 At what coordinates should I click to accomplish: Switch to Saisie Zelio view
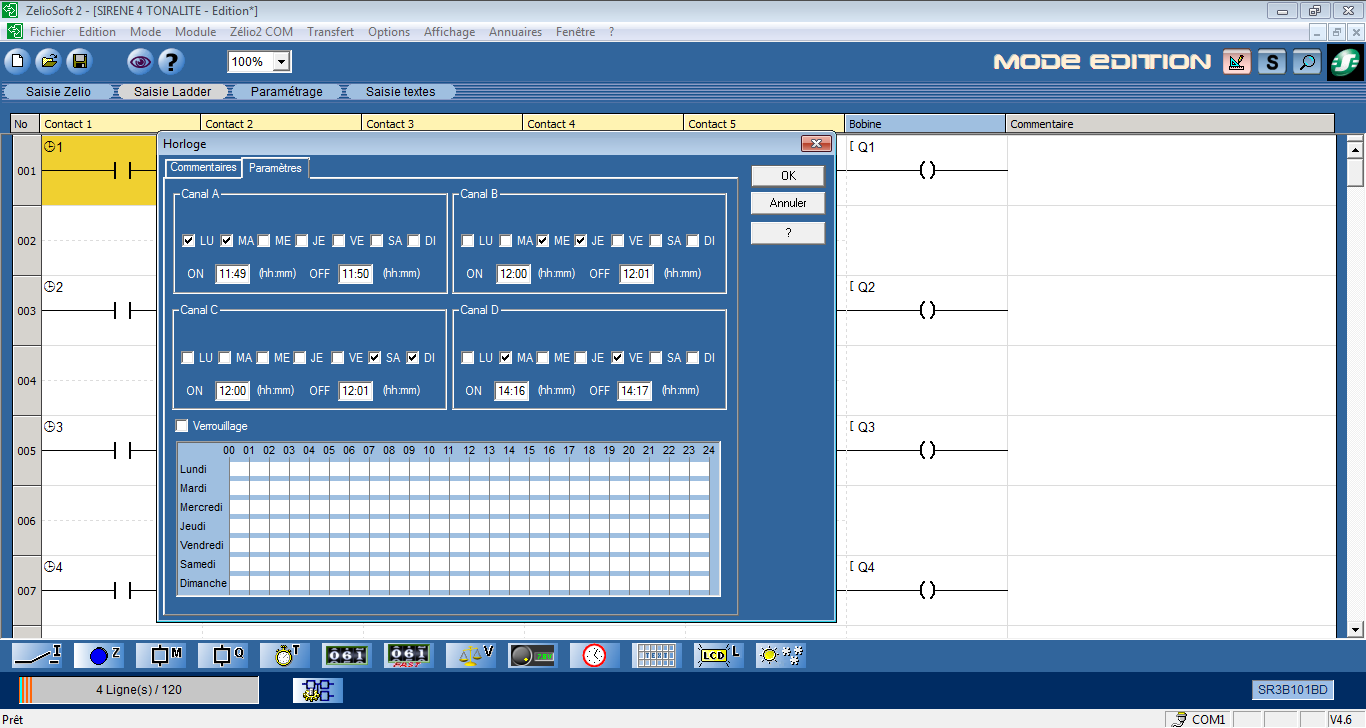click(58, 92)
